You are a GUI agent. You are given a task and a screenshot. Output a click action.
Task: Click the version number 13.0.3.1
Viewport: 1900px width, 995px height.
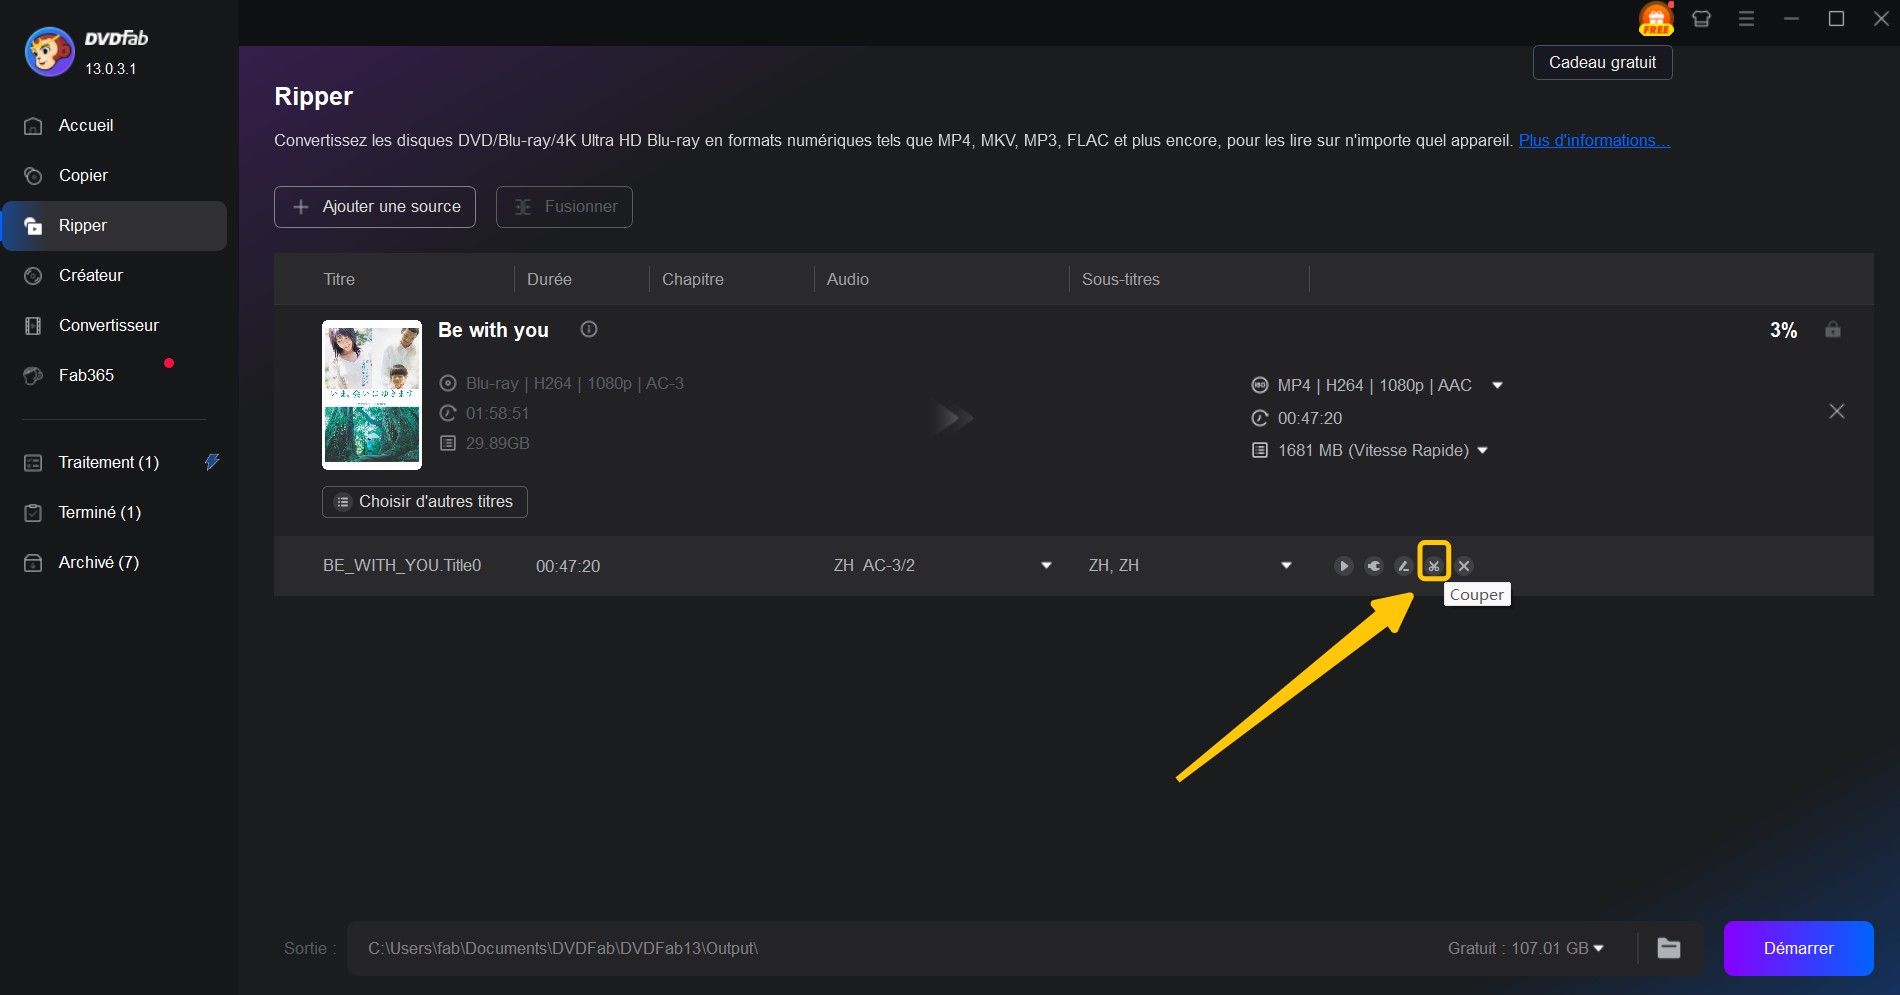click(x=111, y=69)
